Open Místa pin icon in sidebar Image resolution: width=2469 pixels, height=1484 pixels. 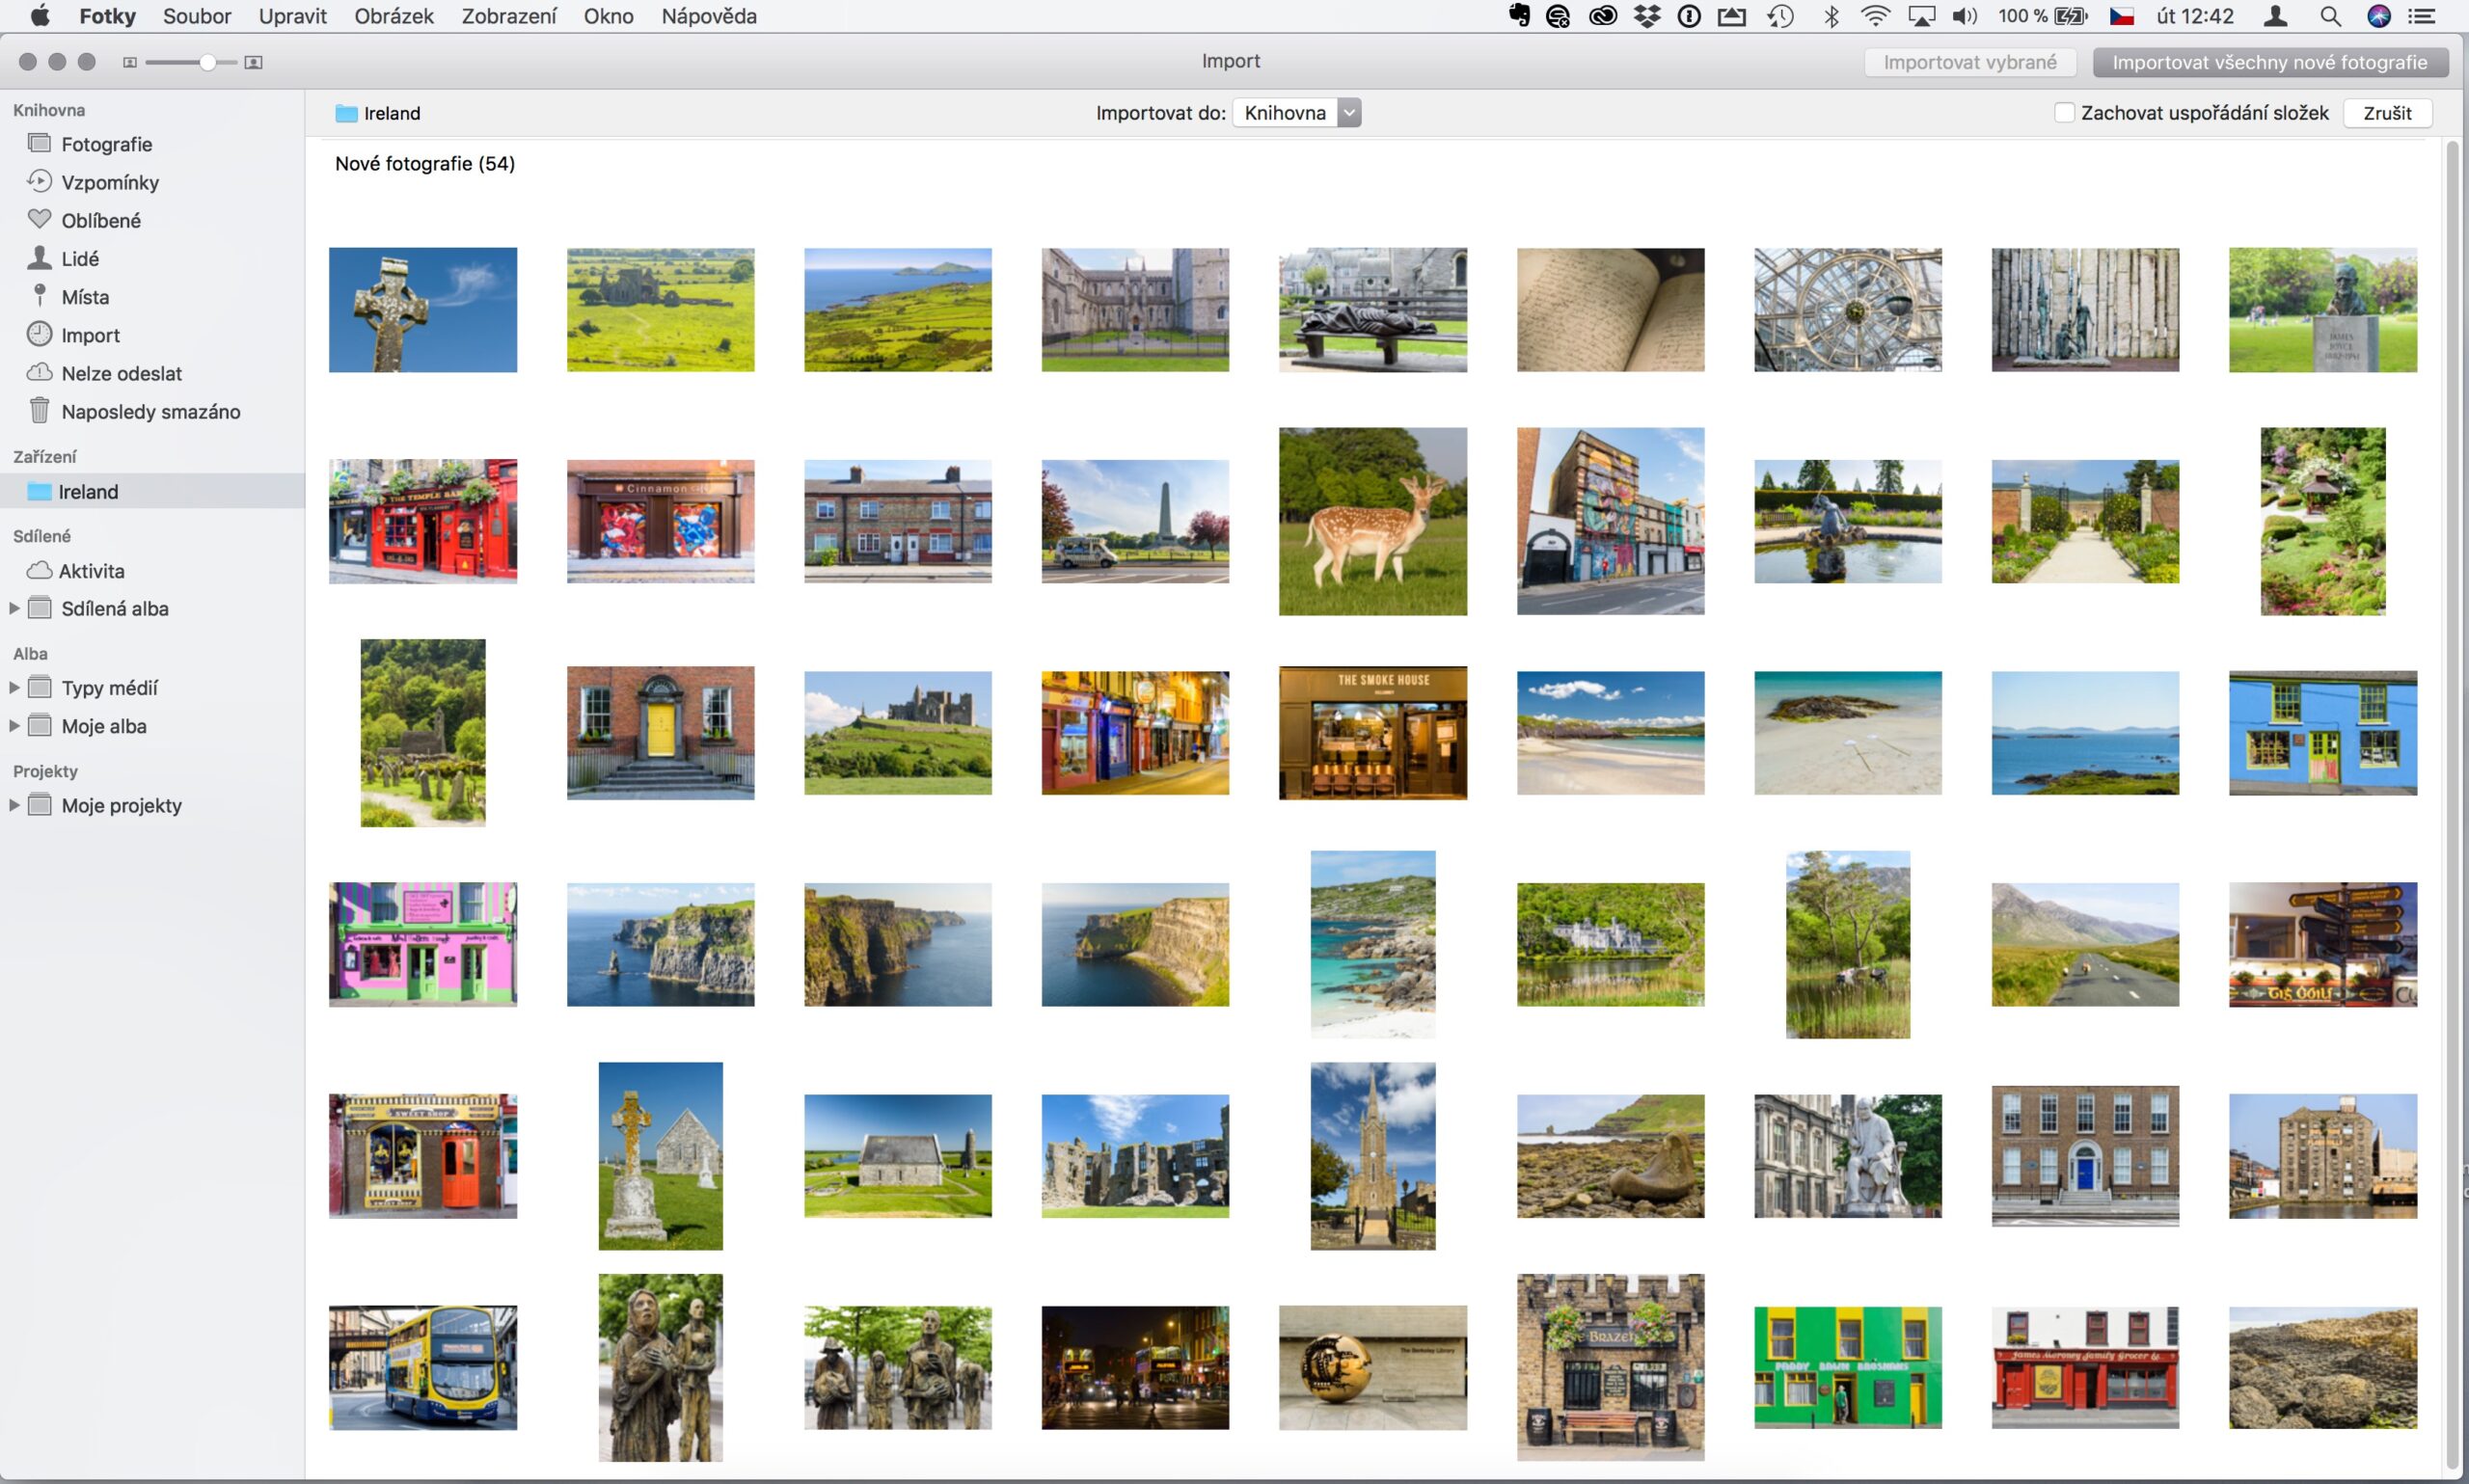pos(39,295)
